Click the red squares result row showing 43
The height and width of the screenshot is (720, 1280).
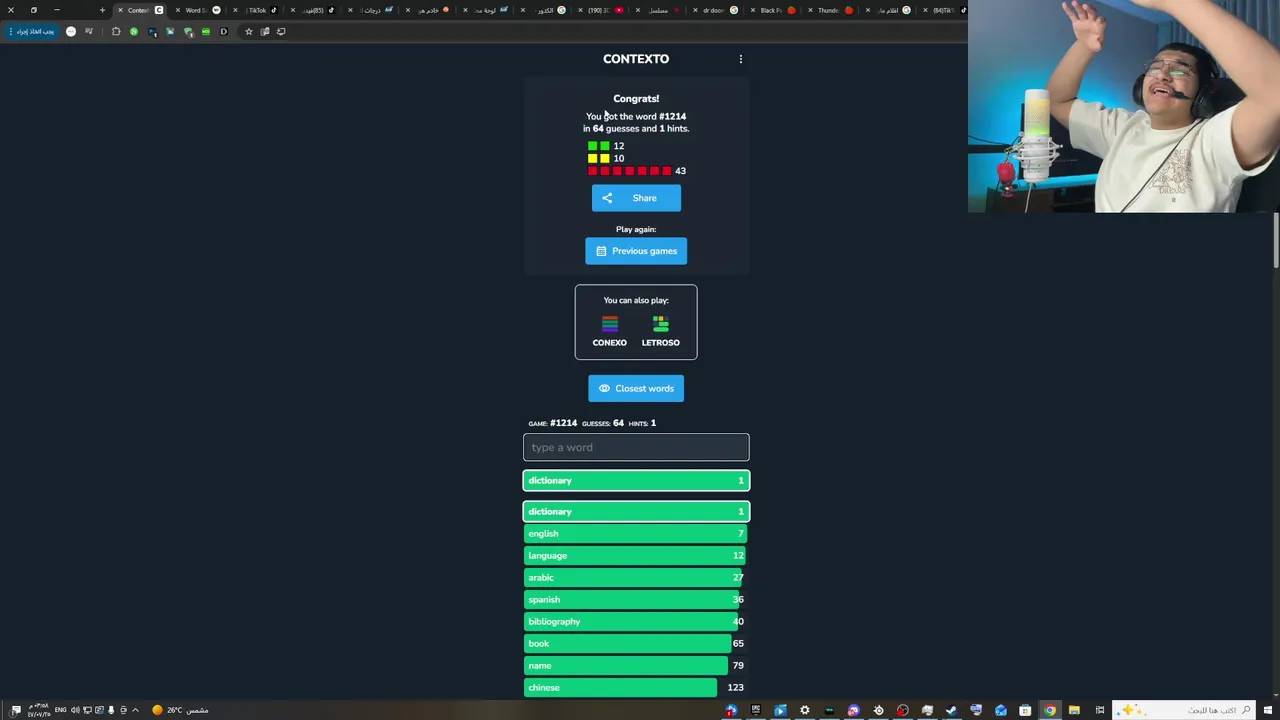tap(637, 171)
